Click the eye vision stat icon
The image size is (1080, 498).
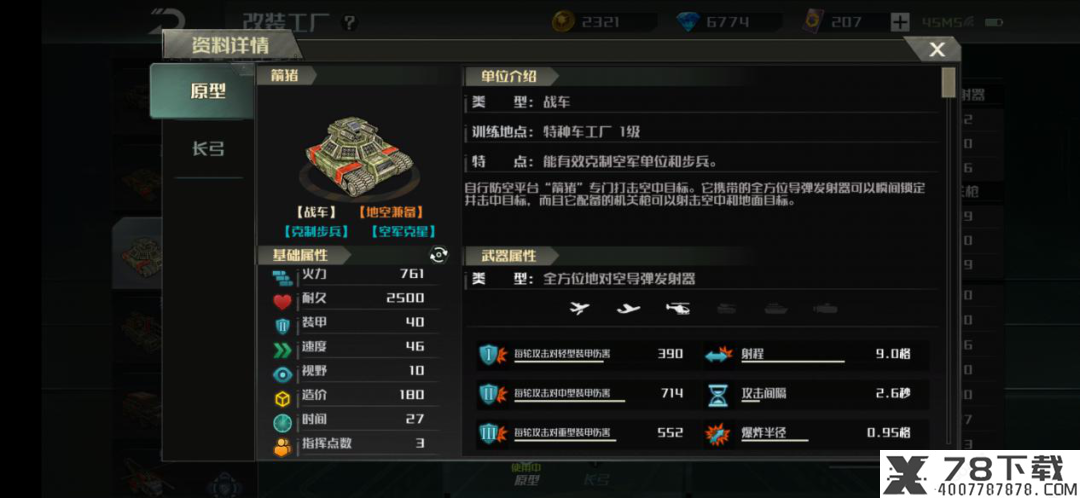(282, 373)
